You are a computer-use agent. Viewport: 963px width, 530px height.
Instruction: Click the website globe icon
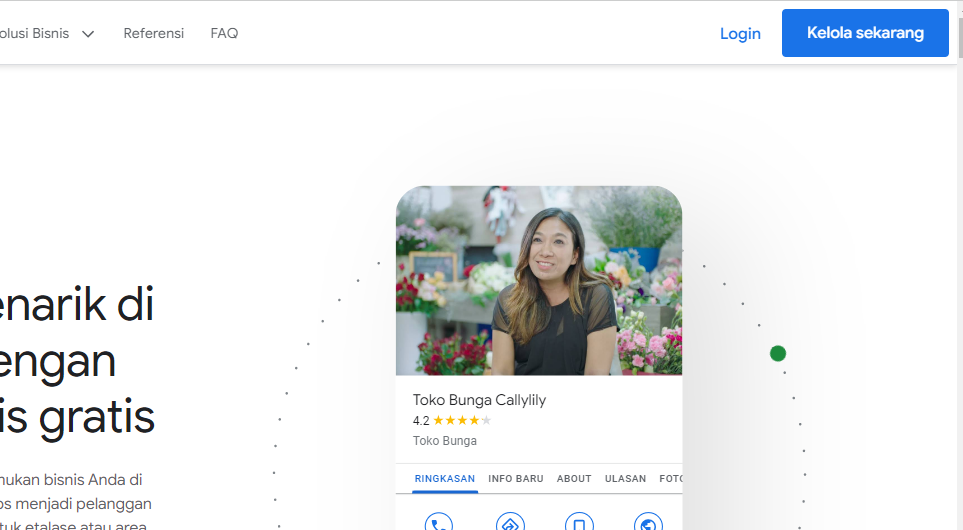[648, 521]
